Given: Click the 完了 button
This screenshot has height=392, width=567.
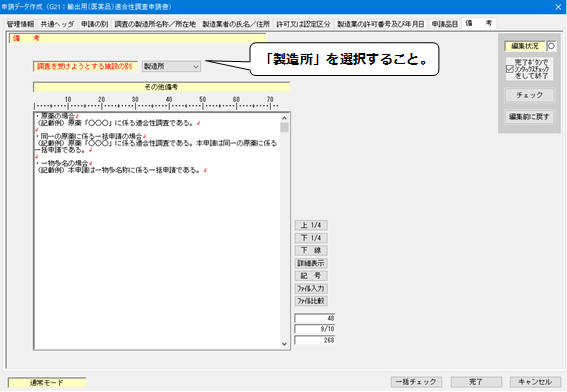Looking at the screenshot, I should coord(476,382).
